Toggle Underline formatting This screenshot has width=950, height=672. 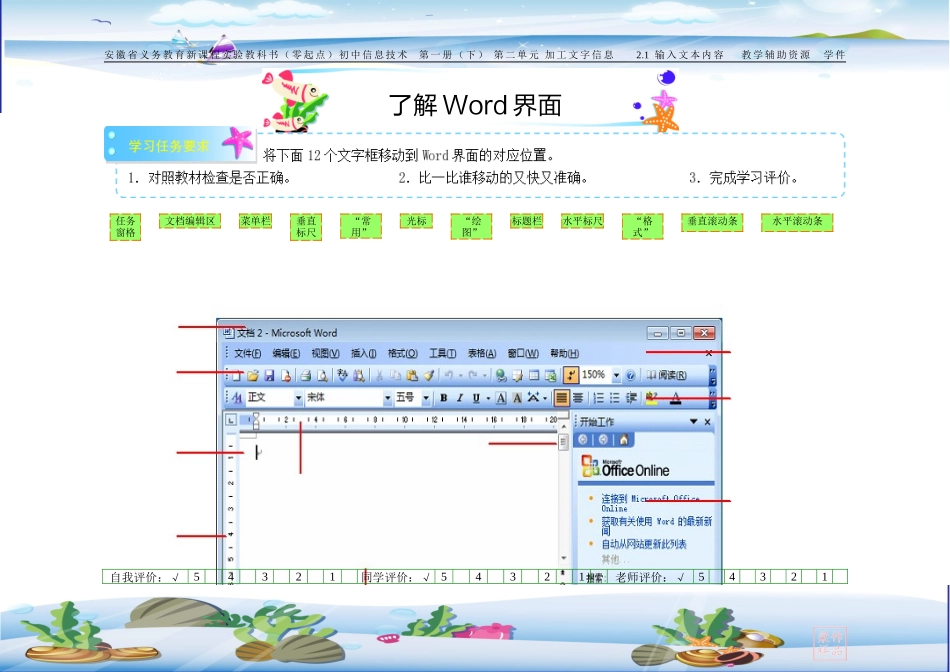(x=476, y=398)
